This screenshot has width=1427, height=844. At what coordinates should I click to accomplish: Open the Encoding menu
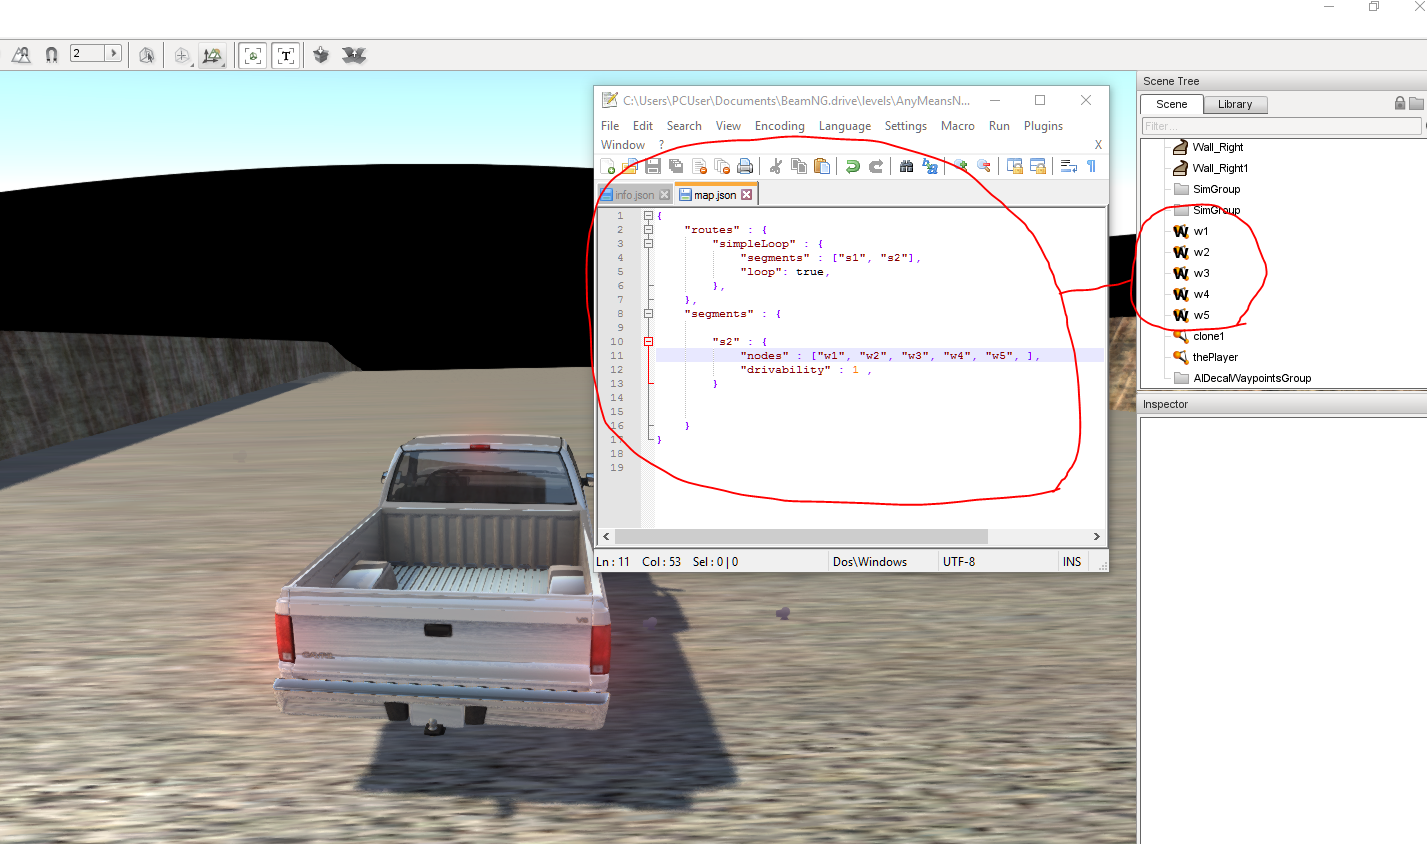[780, 126]
